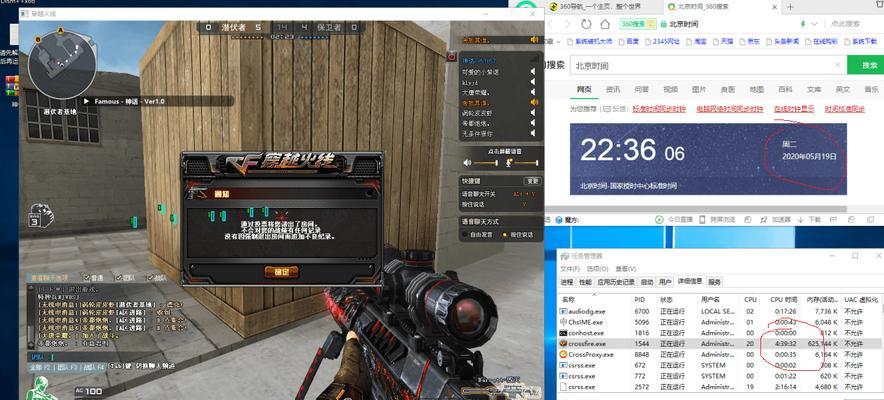The width and height of the screenshot is (884, 400).
Task: Switch to the 地图 search category
Action: [757, 89]
